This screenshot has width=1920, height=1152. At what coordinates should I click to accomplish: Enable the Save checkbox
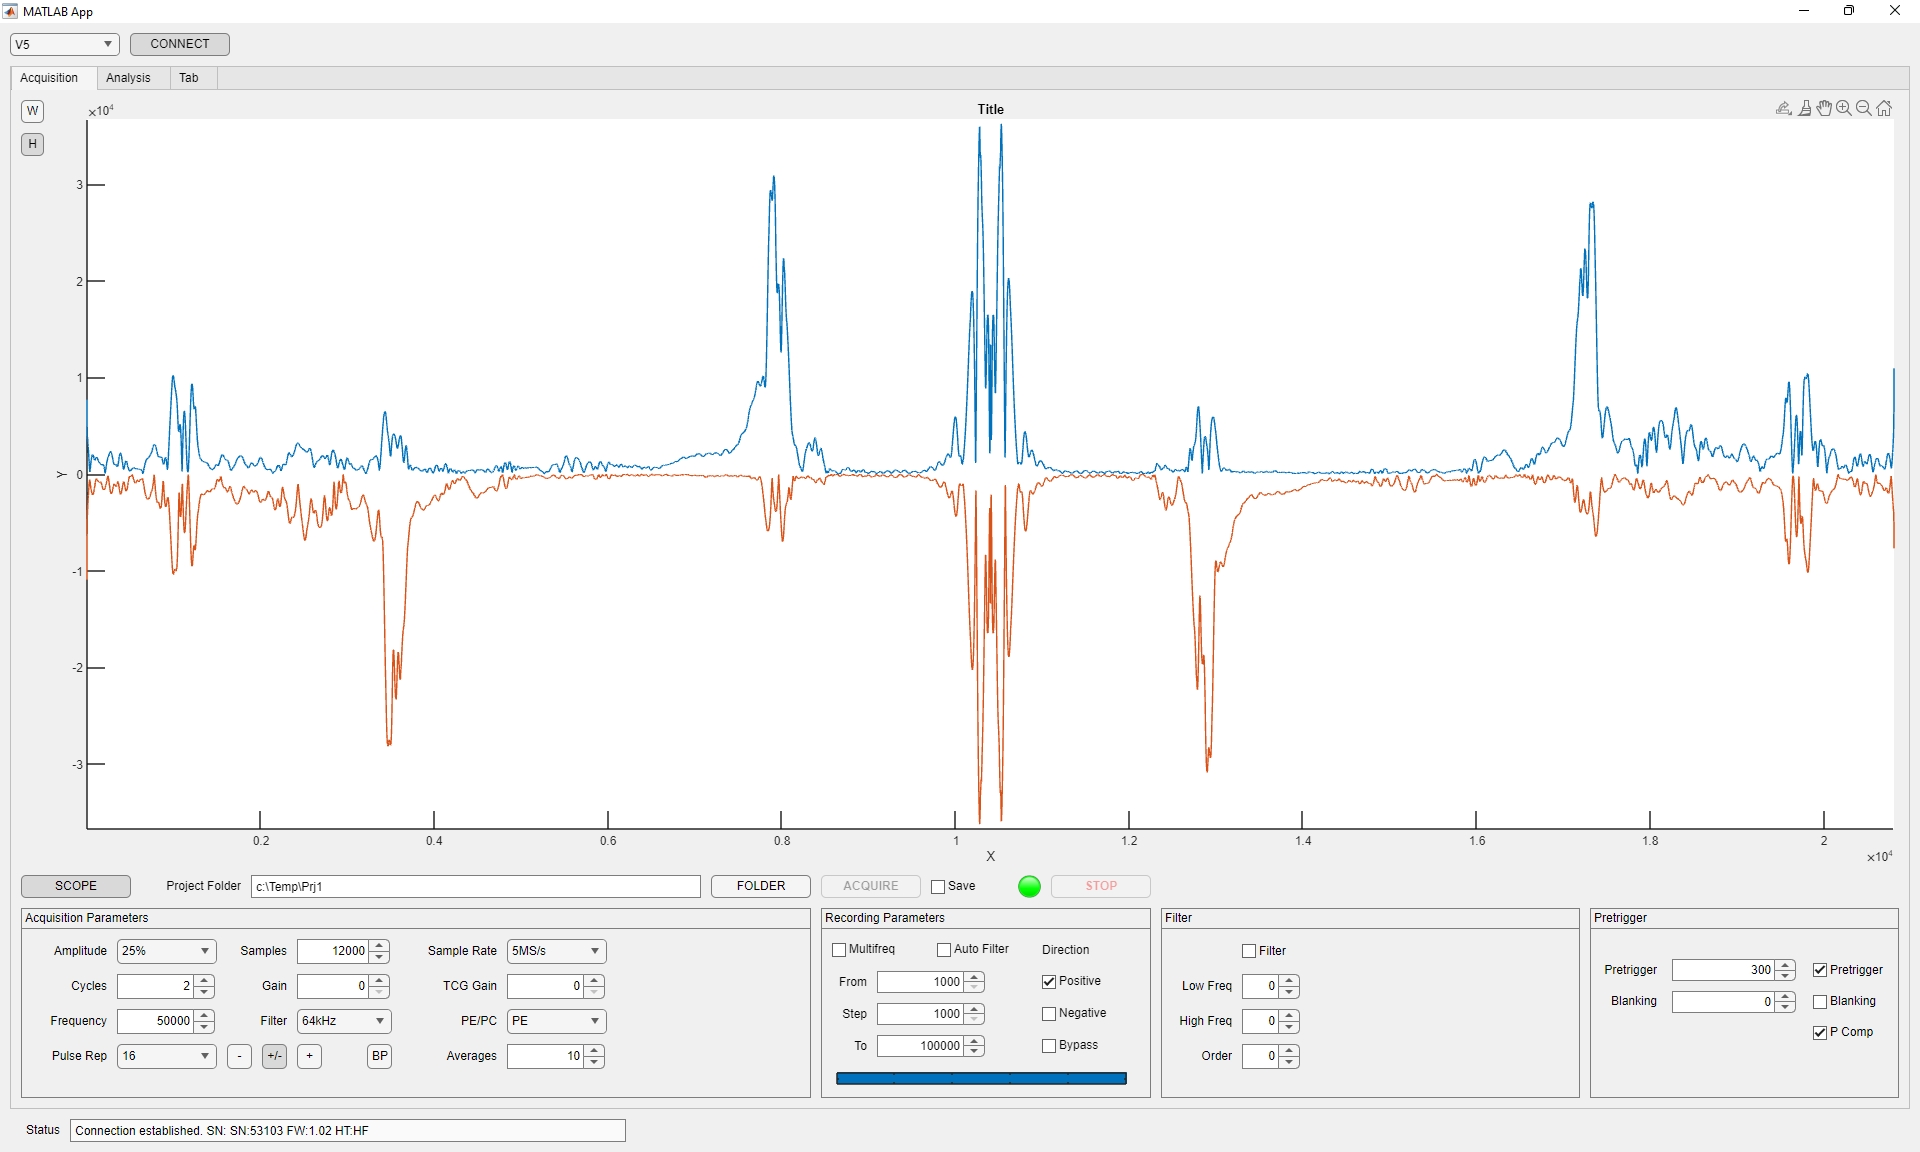tap(938, 887)
